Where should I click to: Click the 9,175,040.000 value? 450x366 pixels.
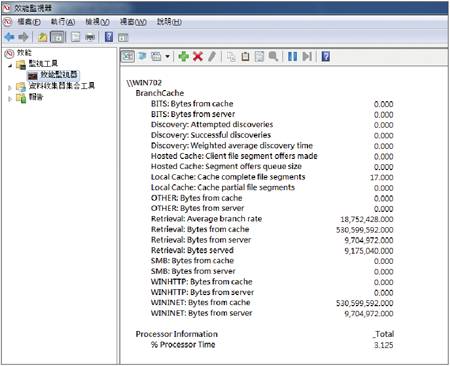tap(369, 251)
